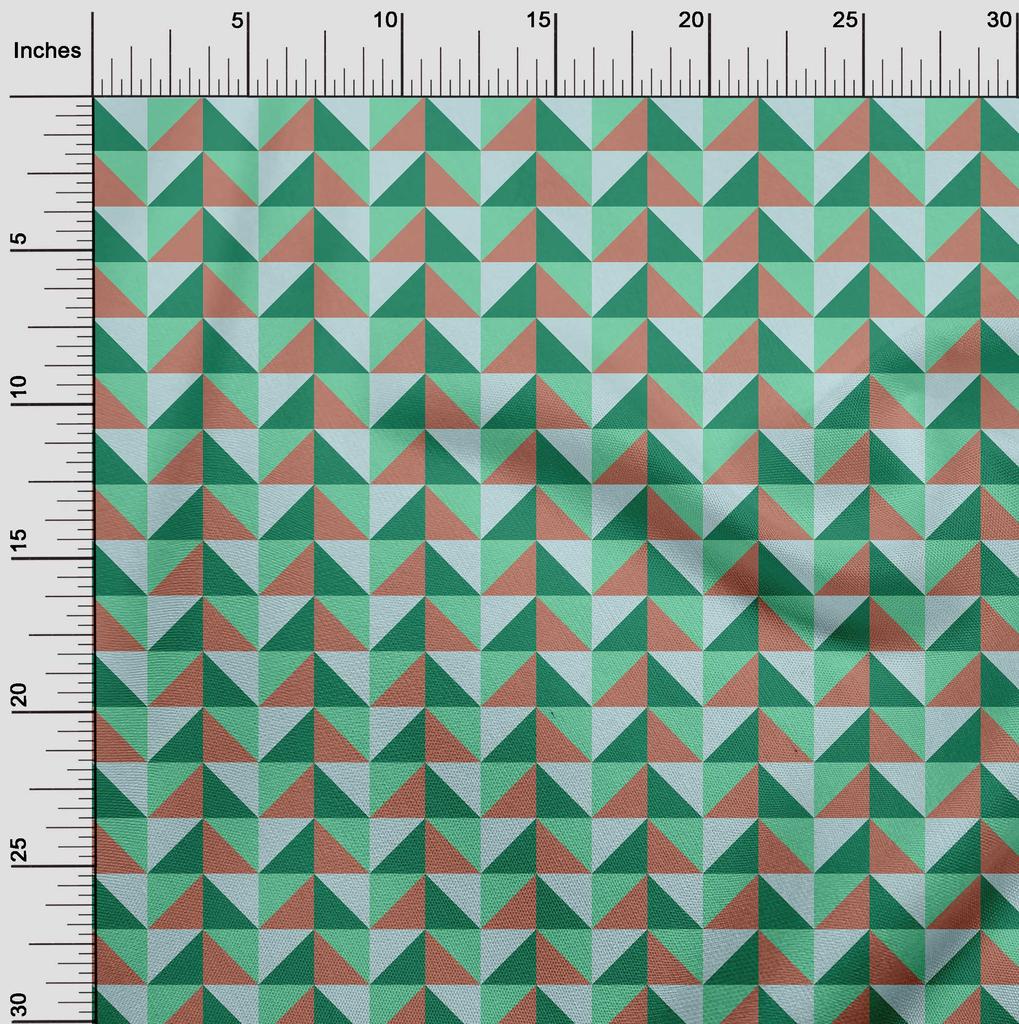This screenshot has height=1024, width=1019.
Task: Click the 10 mark on the horizontal ruler
Action: pos(386,21)
